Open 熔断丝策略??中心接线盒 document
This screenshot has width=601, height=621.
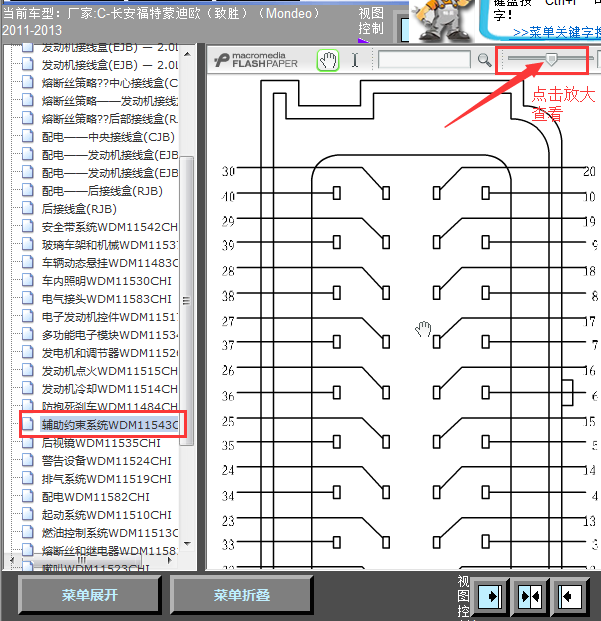coord(110,83)
